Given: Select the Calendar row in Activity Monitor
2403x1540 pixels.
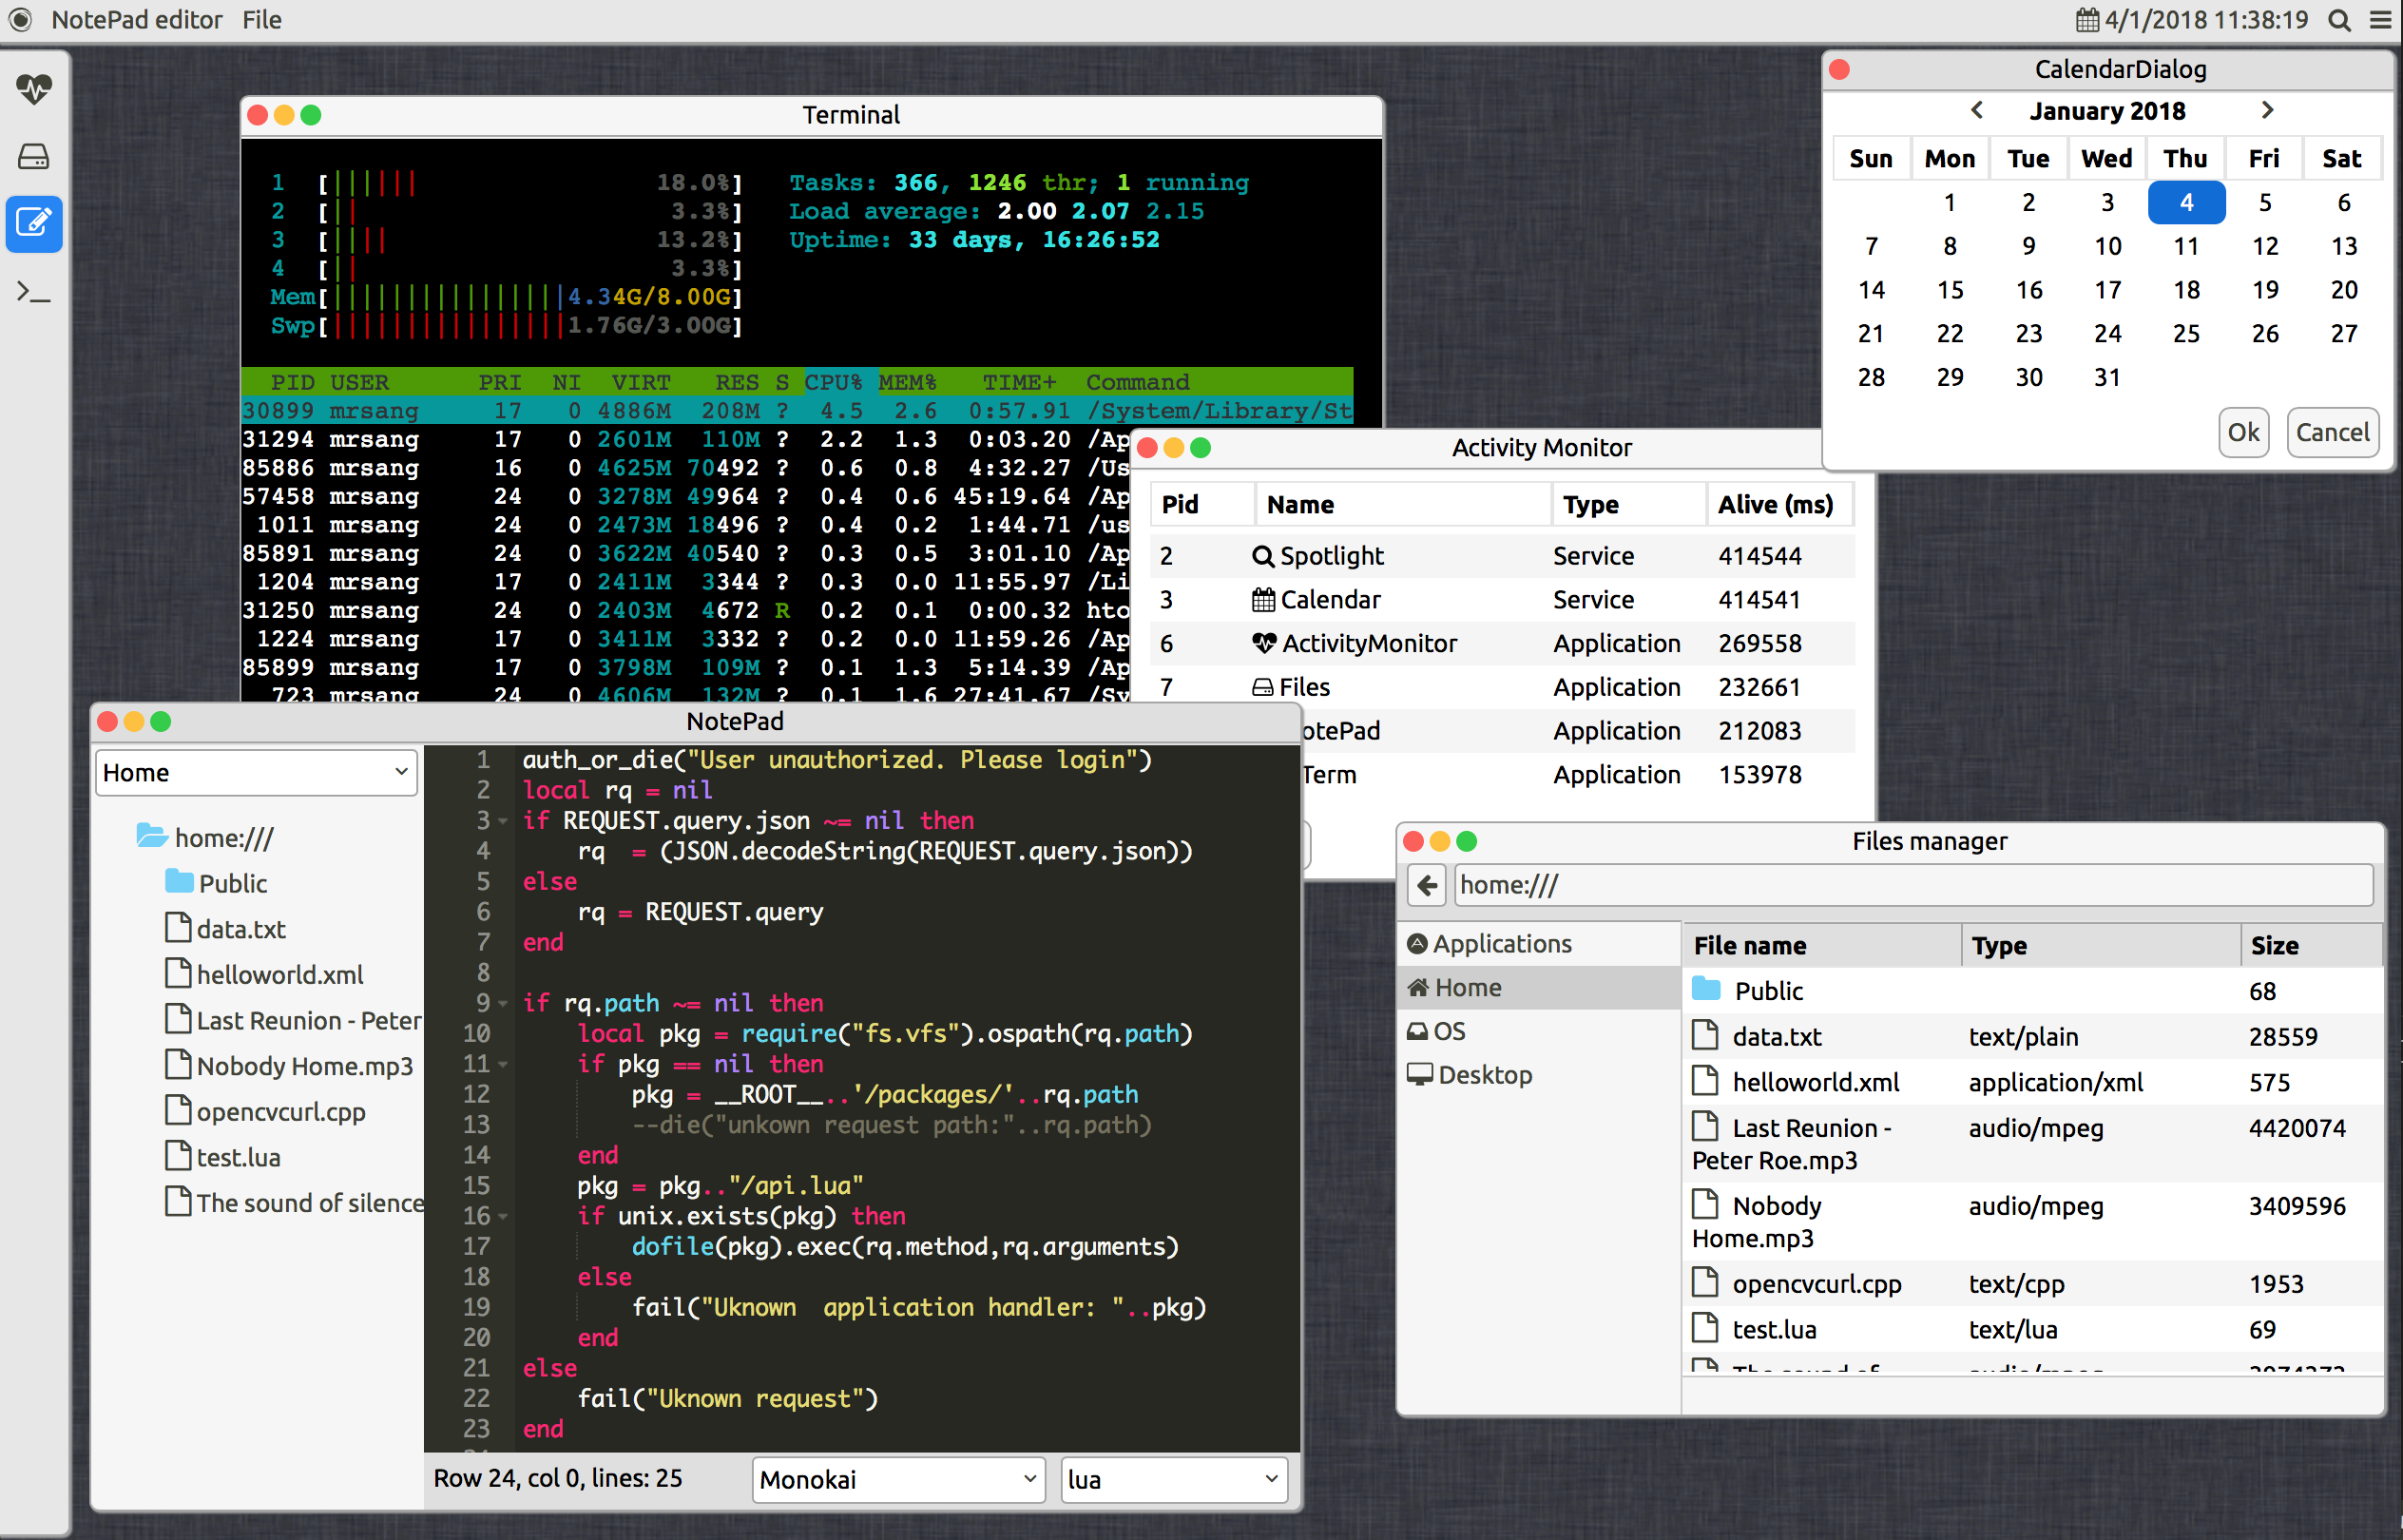Looking at the screenshot, I should click(x=1502, y=600).
